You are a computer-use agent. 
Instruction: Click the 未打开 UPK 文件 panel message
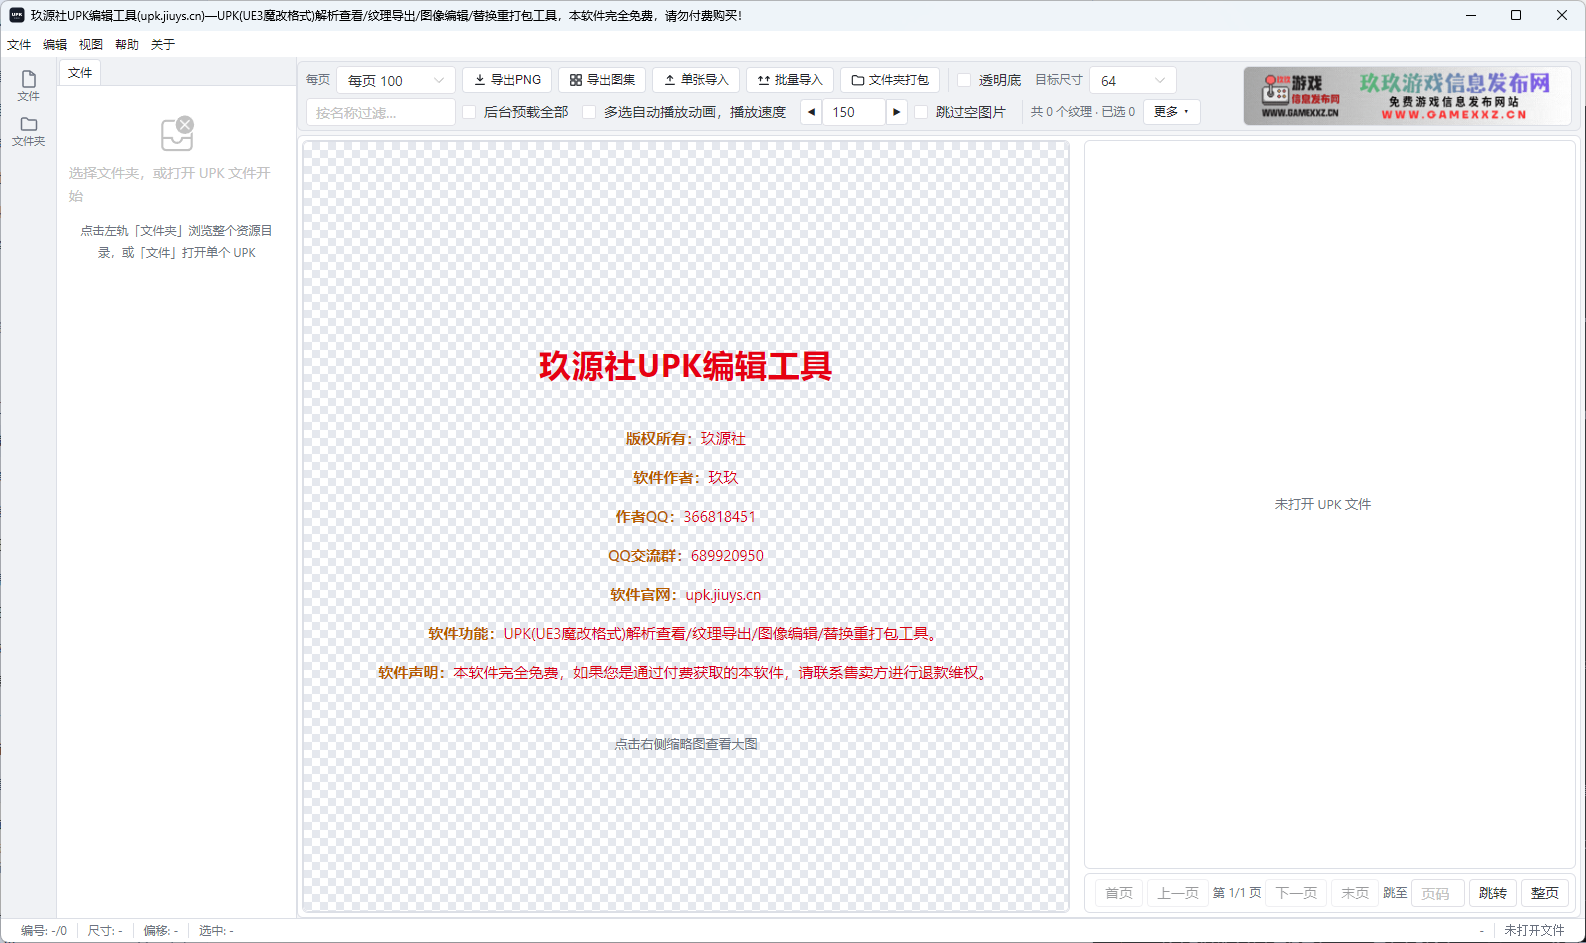[1322, 504]
